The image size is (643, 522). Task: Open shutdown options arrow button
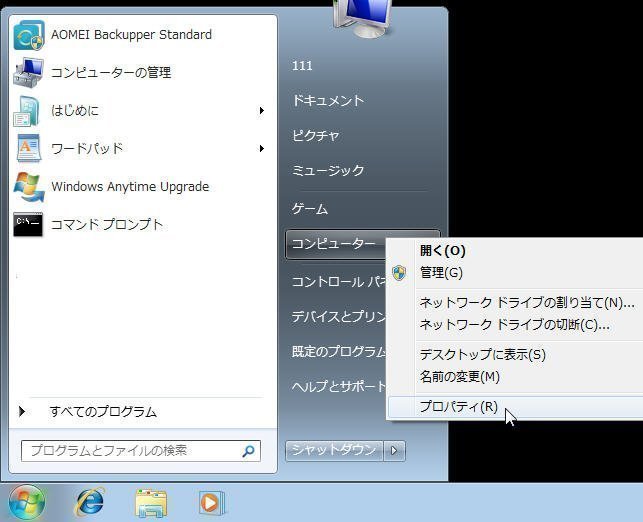coord(394,451)
